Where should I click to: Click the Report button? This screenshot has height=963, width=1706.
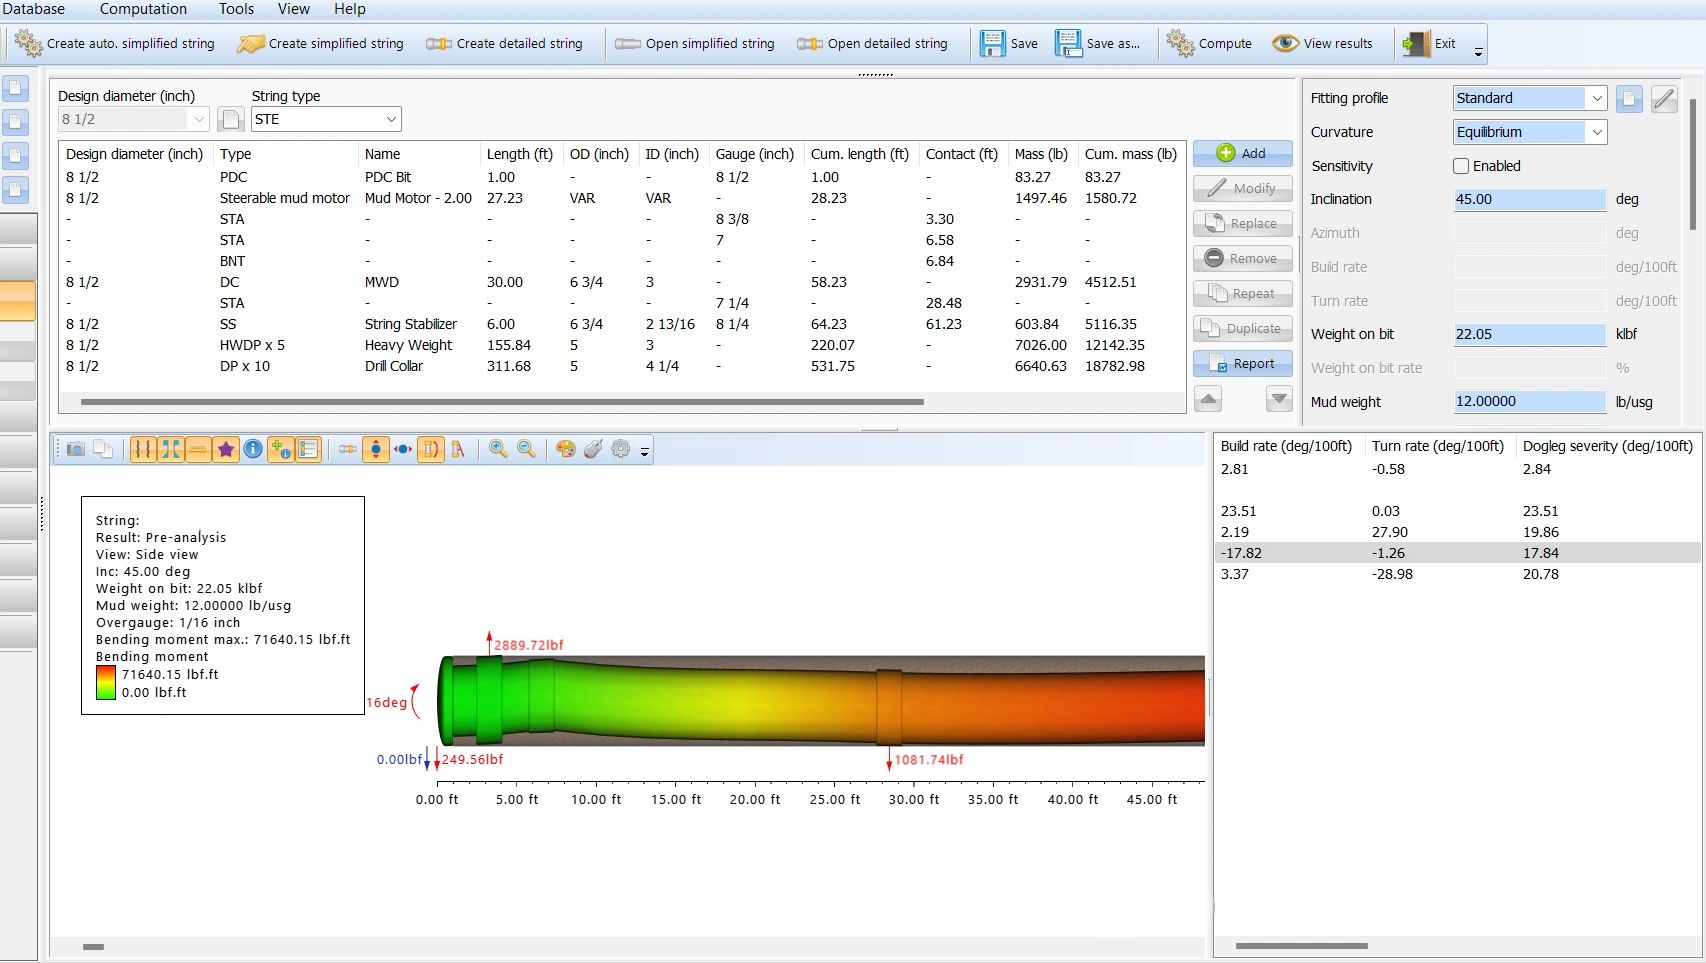(1242, 363)
